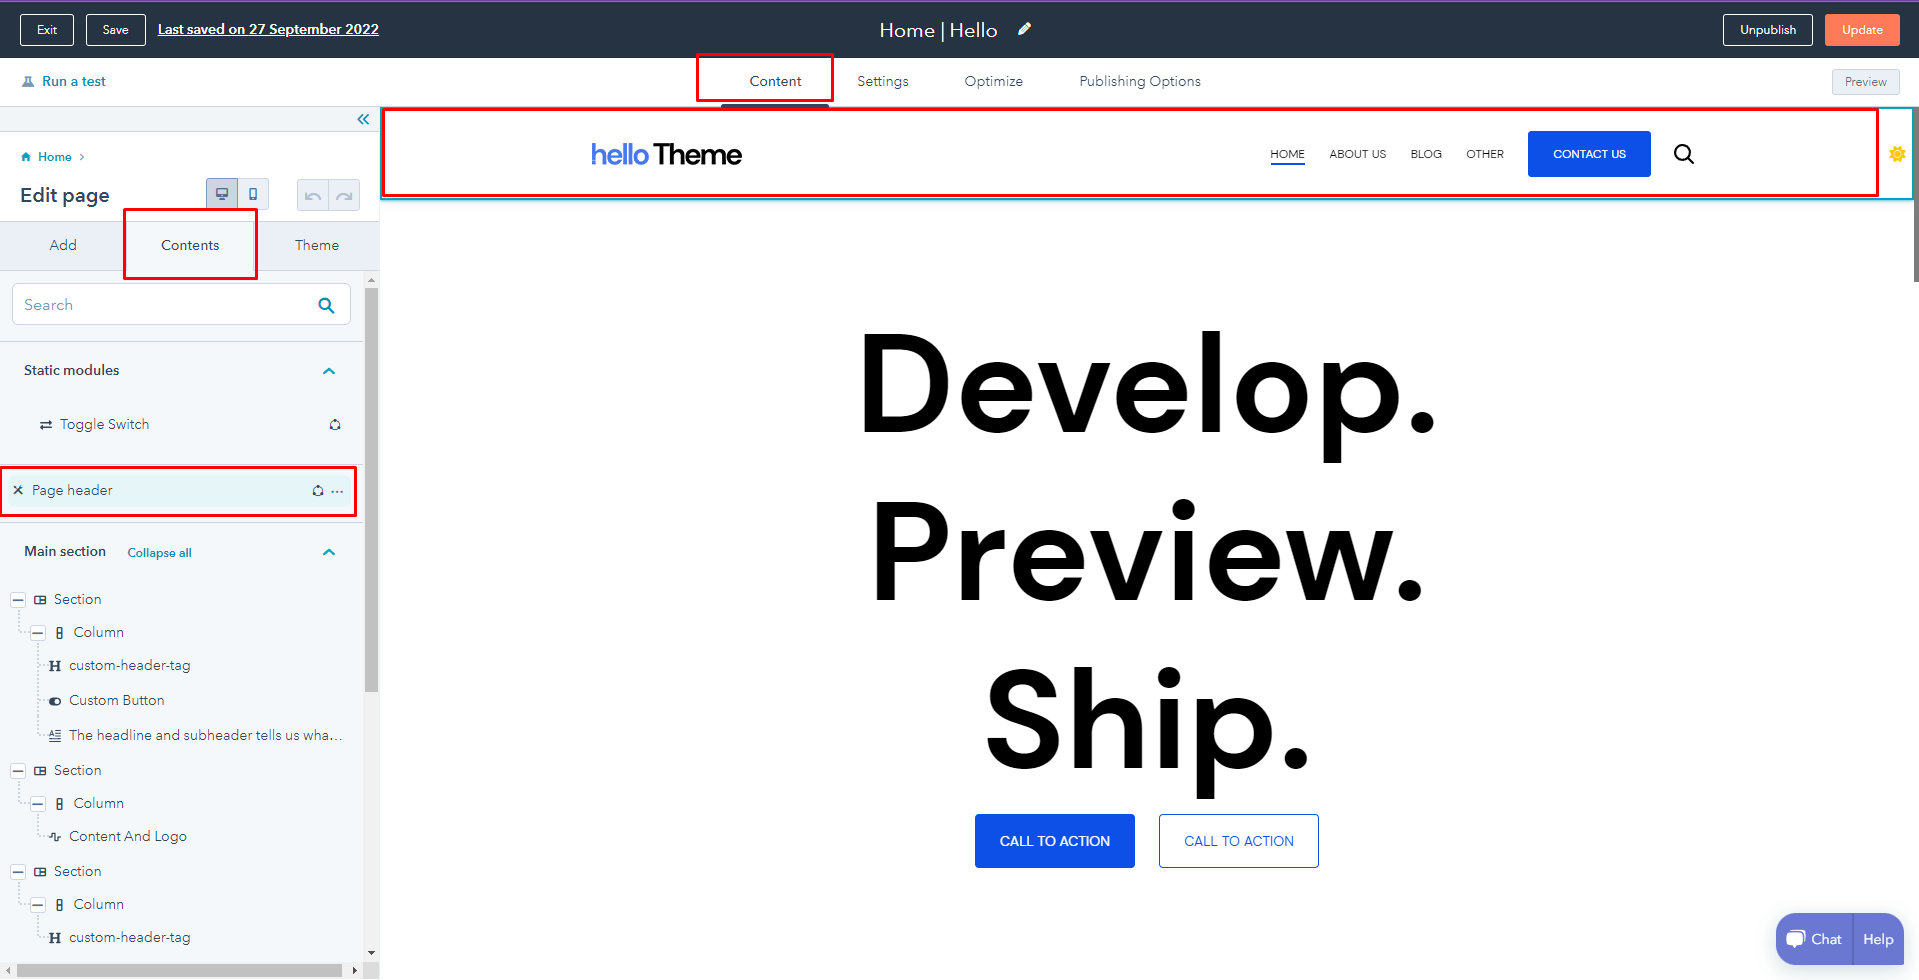Switch to desktop preview view
Viewport: 1919px width, 980px height.
(x=222, y=194)
